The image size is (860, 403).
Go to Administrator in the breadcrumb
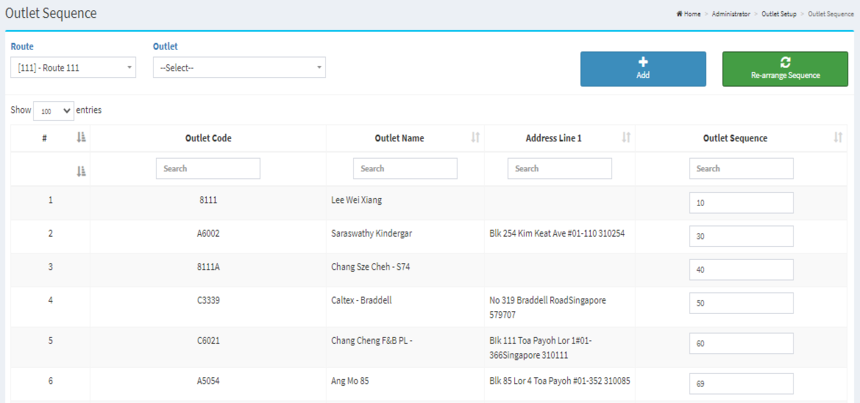730,14
